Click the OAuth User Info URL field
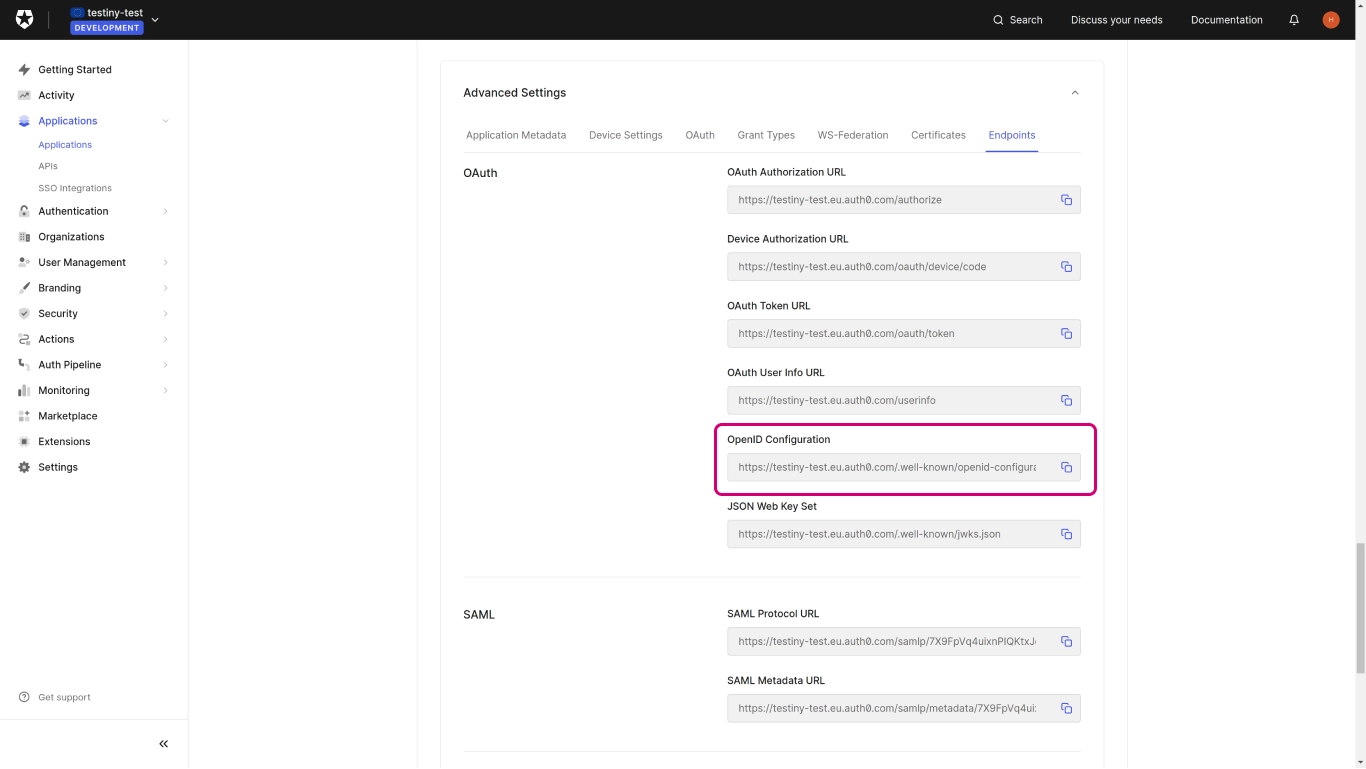Image resolution: width=1366 pixels, height=769 pixels. 890,400
